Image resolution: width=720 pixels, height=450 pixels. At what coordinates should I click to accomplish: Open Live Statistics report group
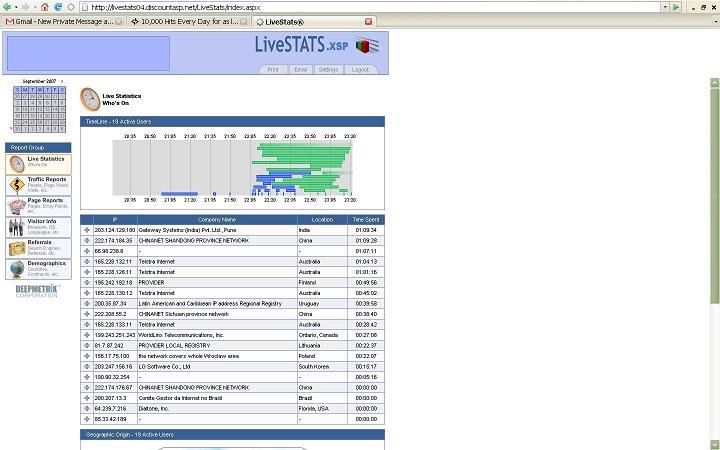[x=39, y=164]
